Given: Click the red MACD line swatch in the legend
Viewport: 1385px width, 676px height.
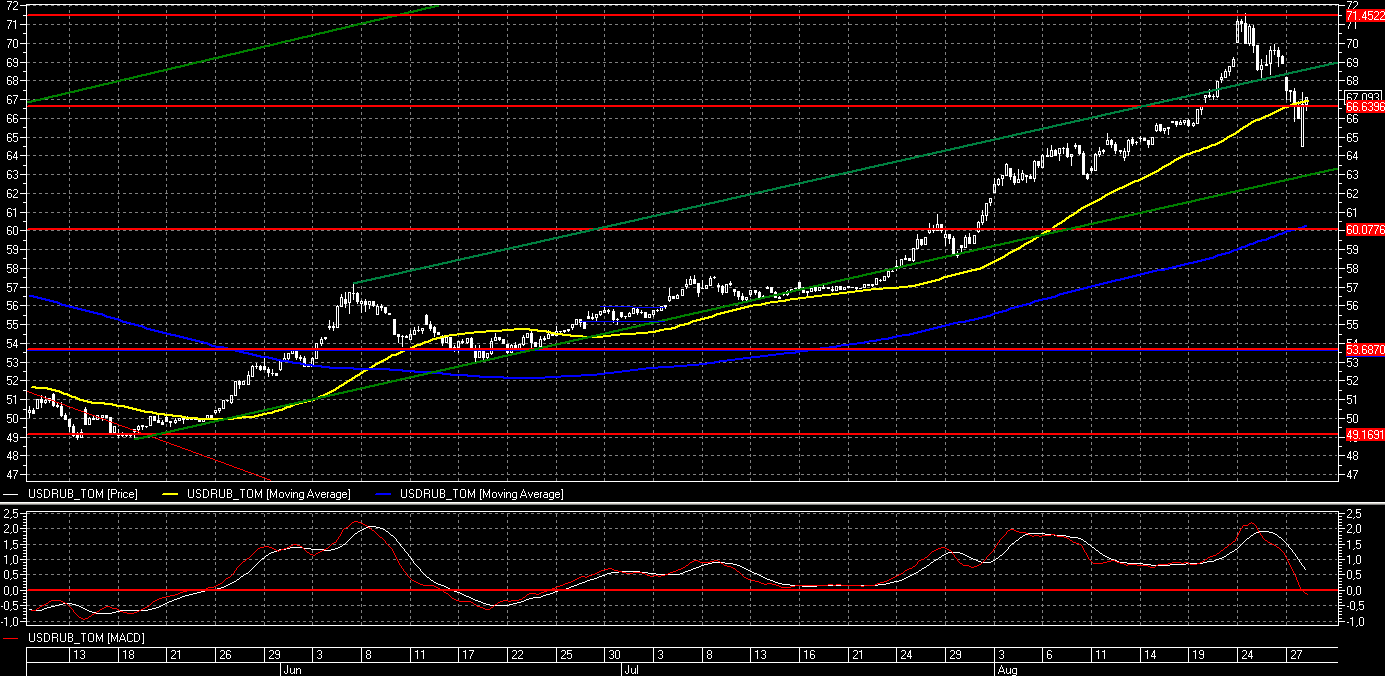Looking at the screenshot, I should (x=12, y=637).
